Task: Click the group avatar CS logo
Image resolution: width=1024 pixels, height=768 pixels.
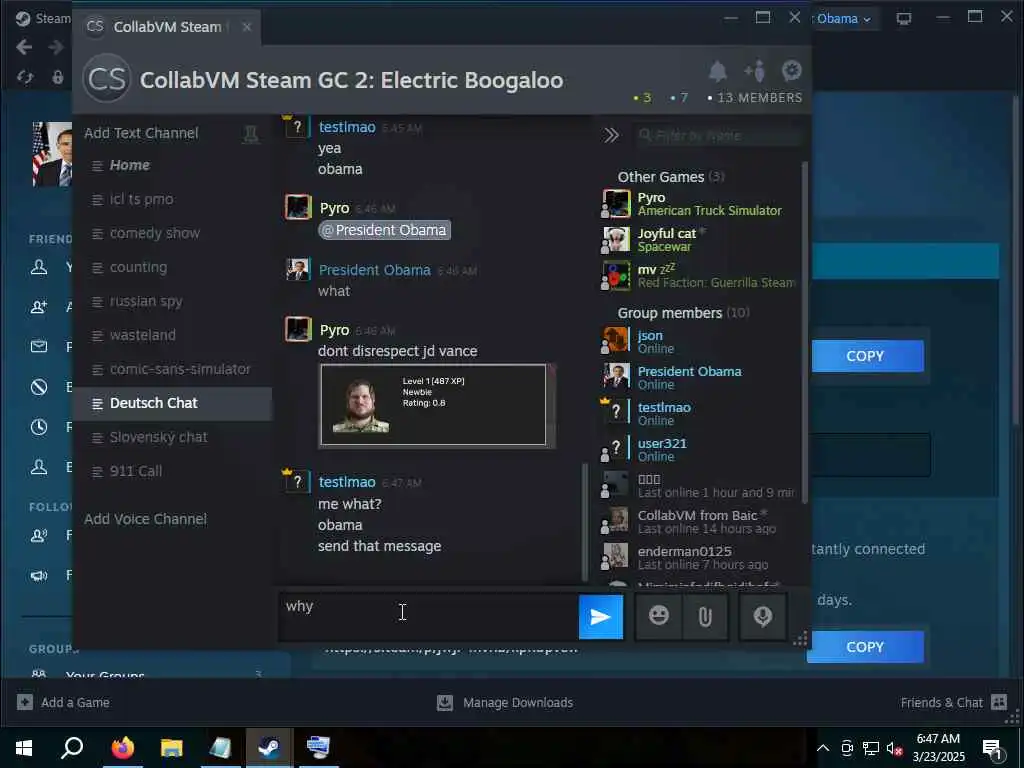Action: (x=106, y=79)
